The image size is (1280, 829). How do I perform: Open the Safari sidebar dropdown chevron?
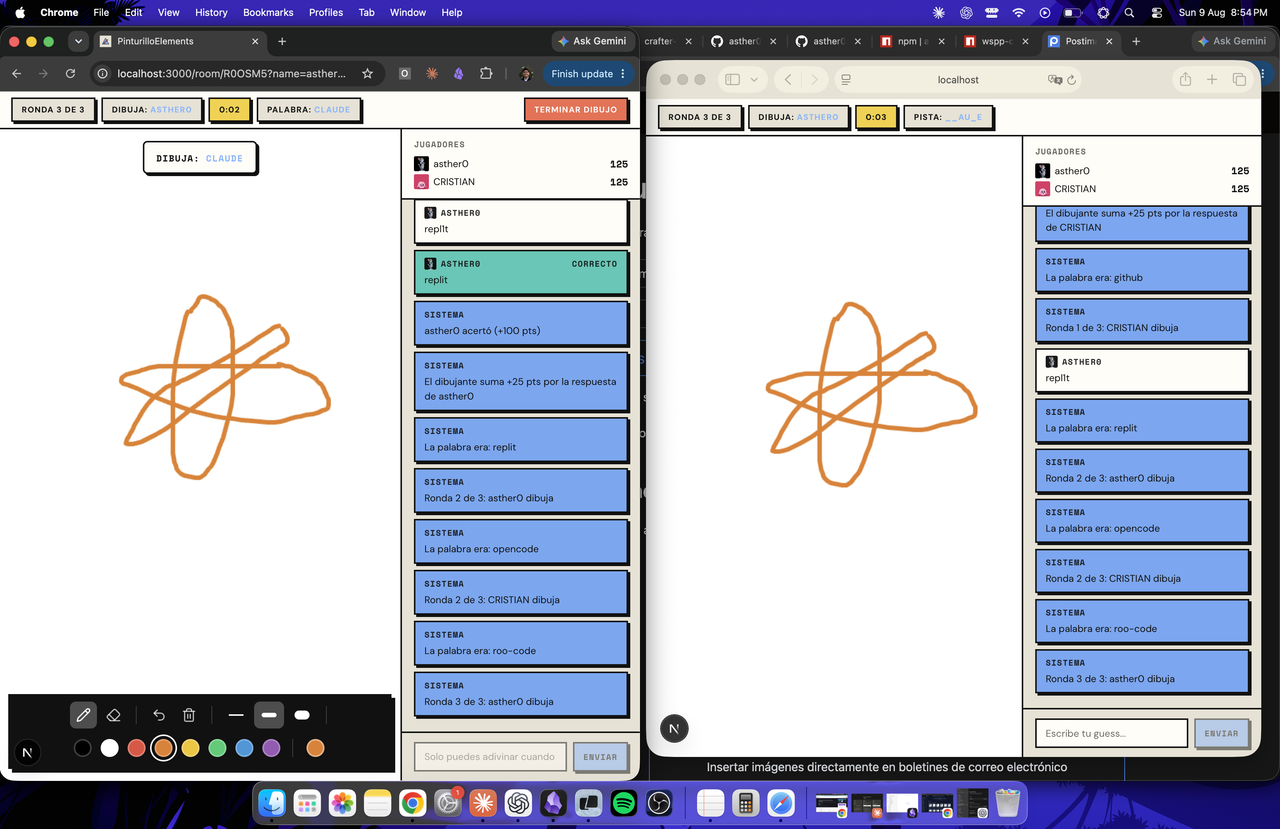coord(754,80)
